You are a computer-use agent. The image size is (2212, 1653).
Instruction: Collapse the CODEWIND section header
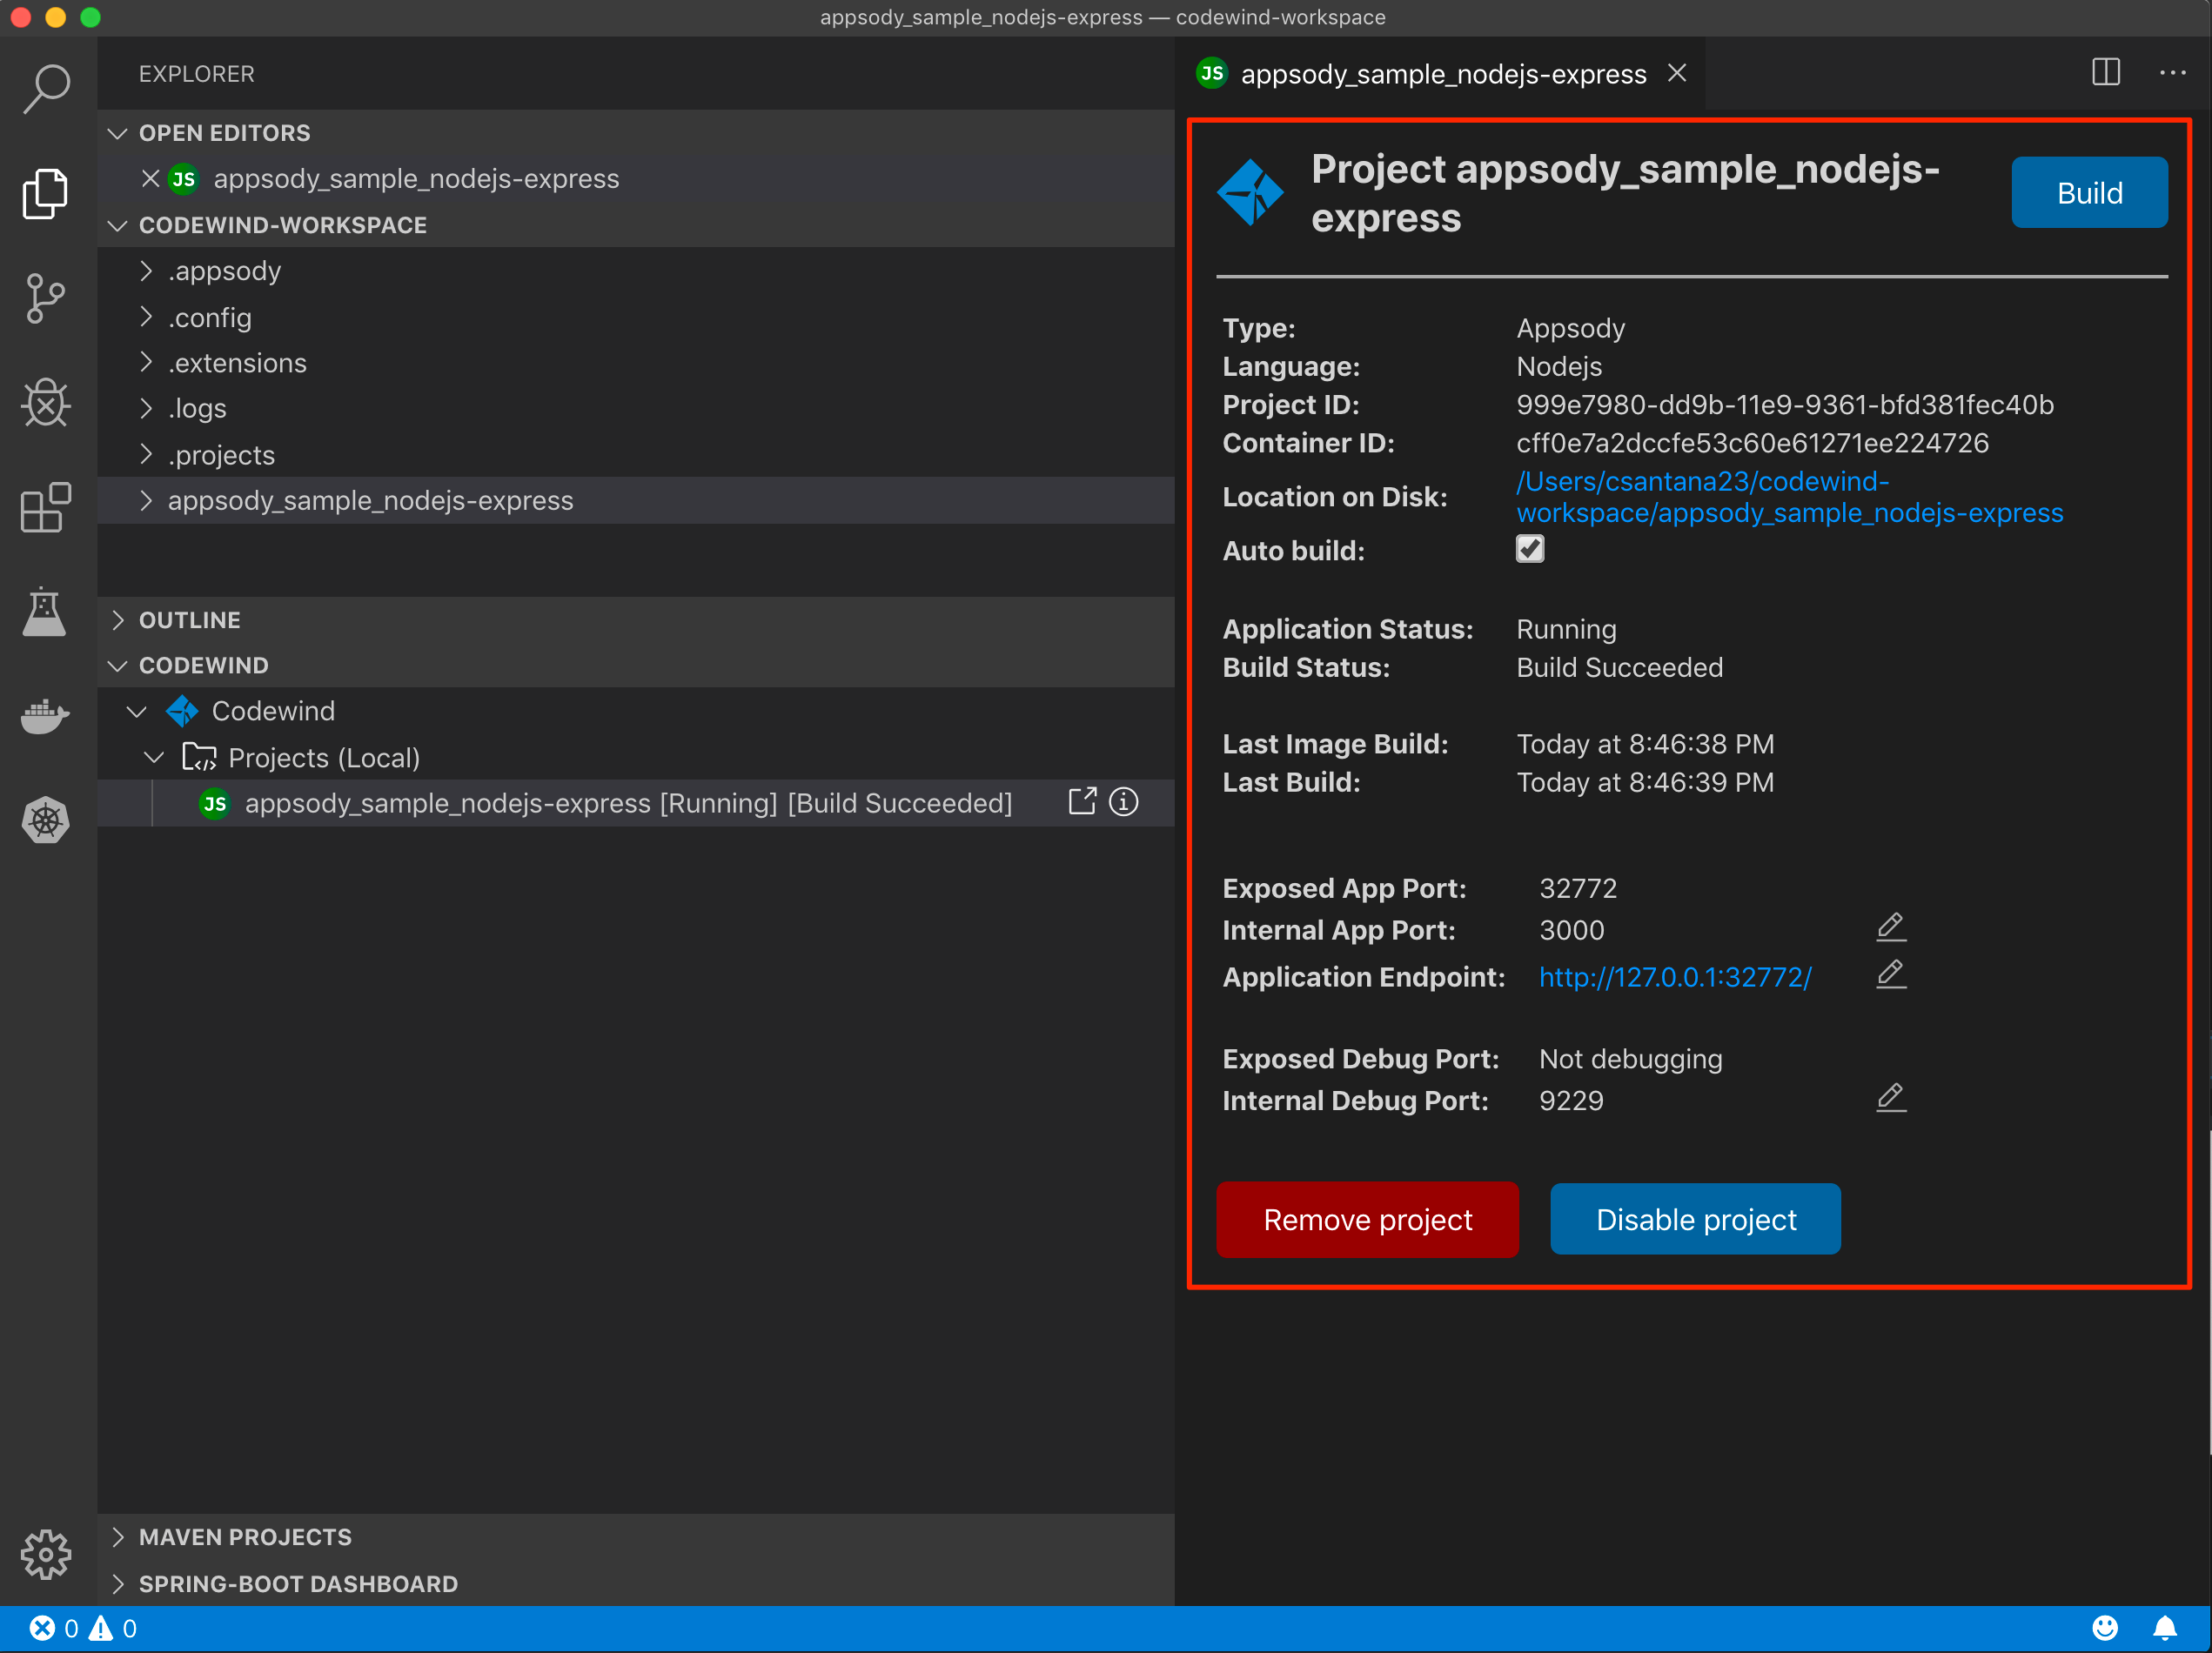(x=636, y=665)
